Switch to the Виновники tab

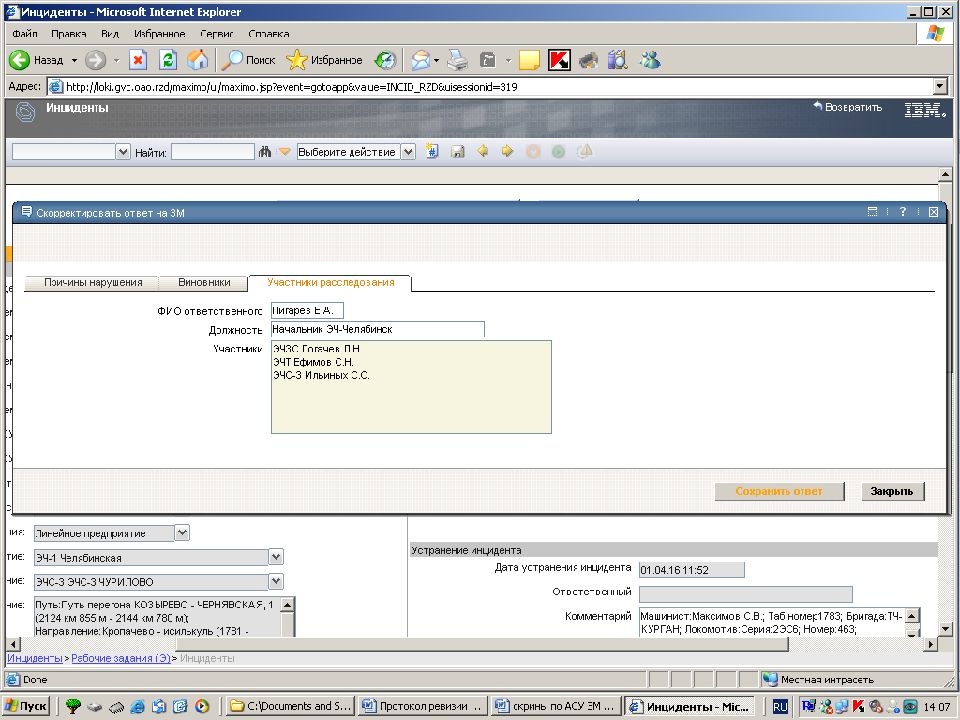coord(204,282)
